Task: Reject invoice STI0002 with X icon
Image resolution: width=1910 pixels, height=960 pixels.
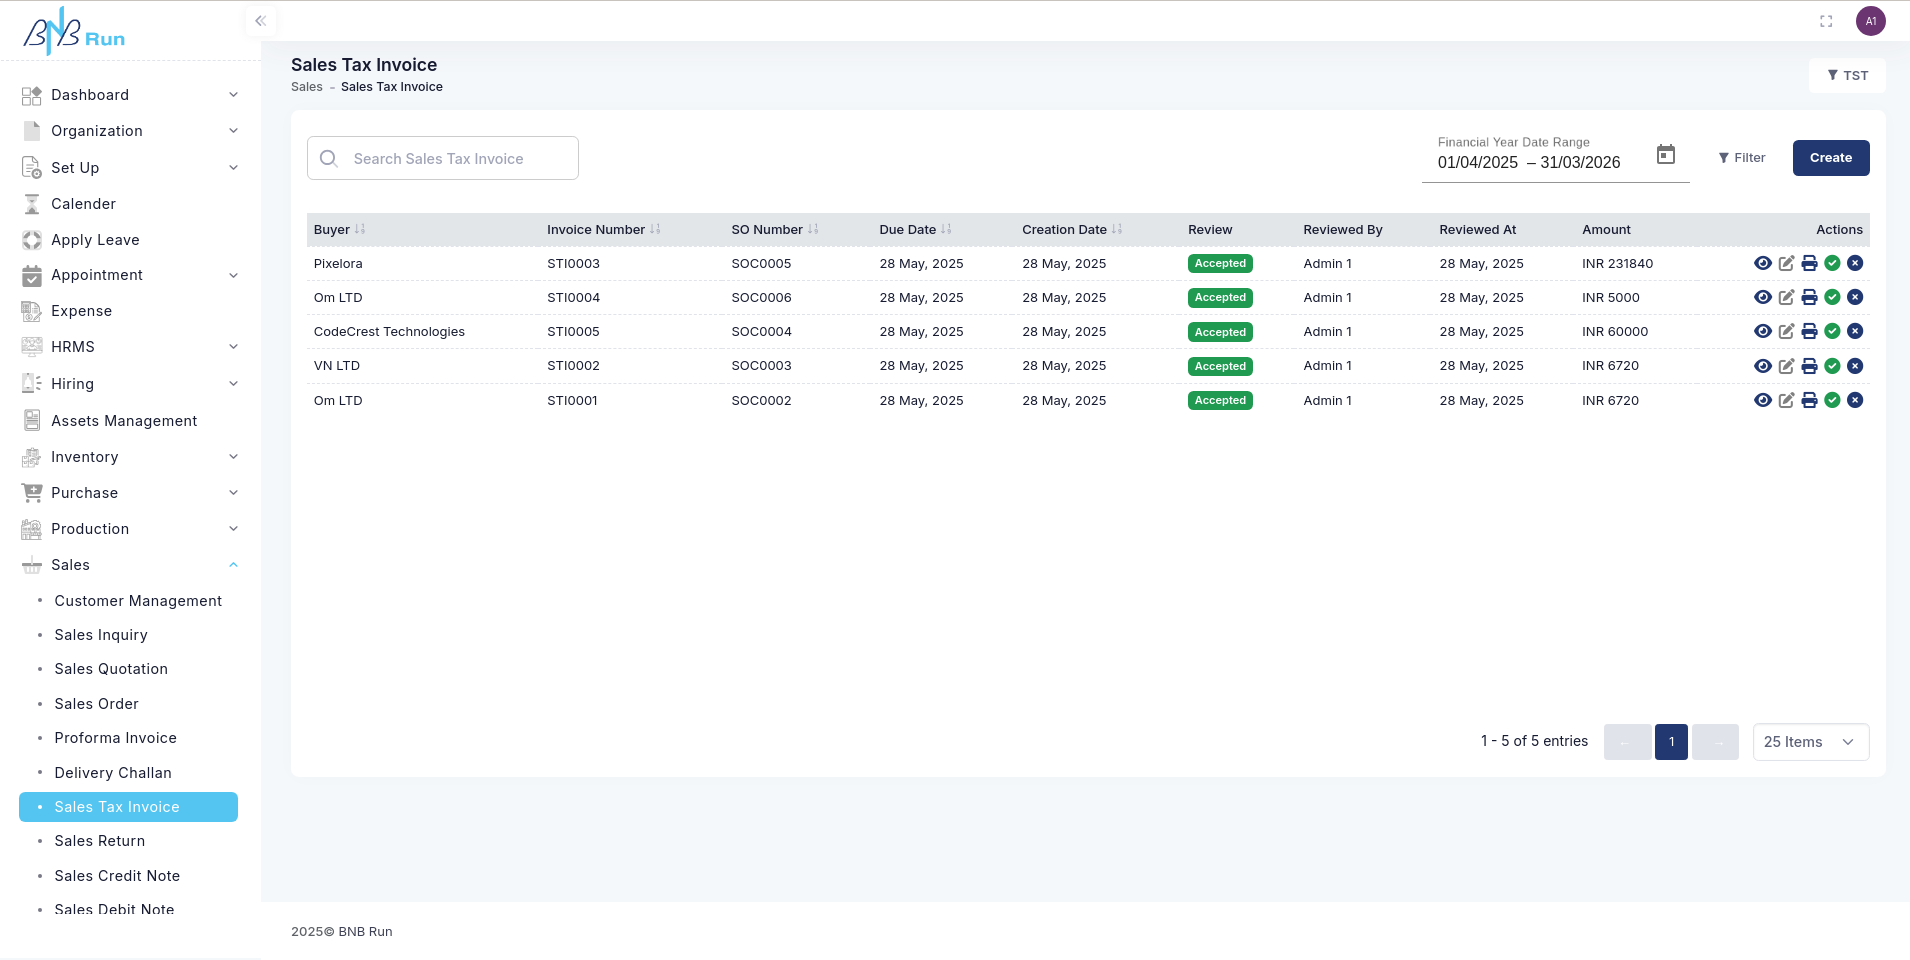Action: click(x=1855, y=366)
